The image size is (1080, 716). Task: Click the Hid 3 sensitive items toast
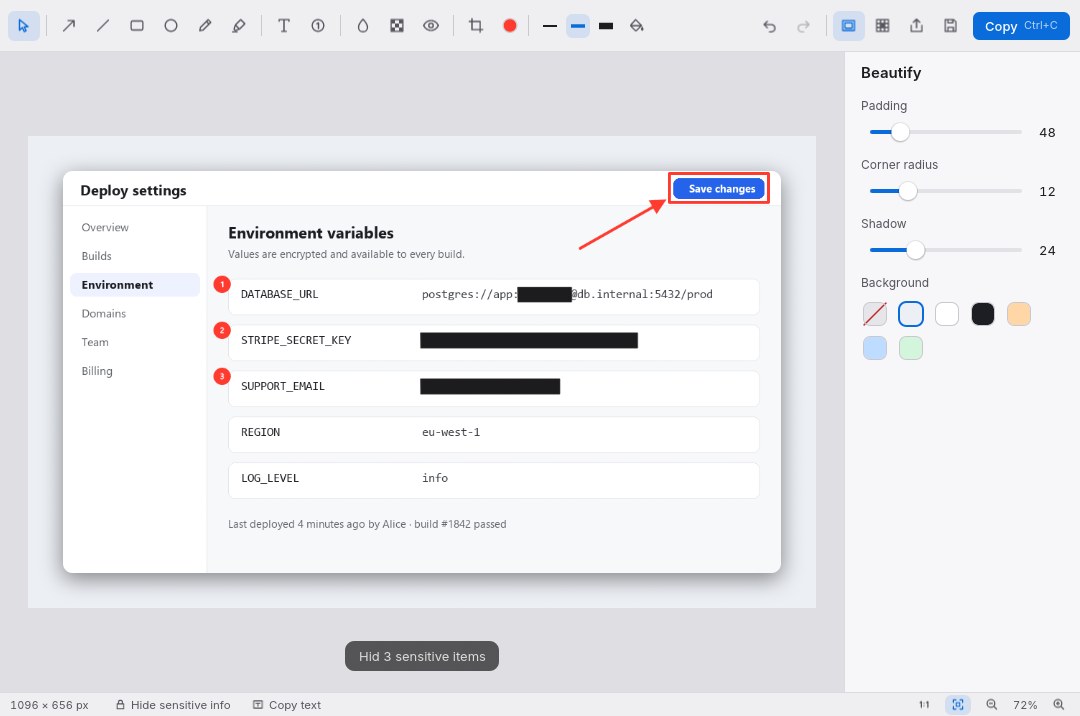pyautogui.click(x=422, y=656)
